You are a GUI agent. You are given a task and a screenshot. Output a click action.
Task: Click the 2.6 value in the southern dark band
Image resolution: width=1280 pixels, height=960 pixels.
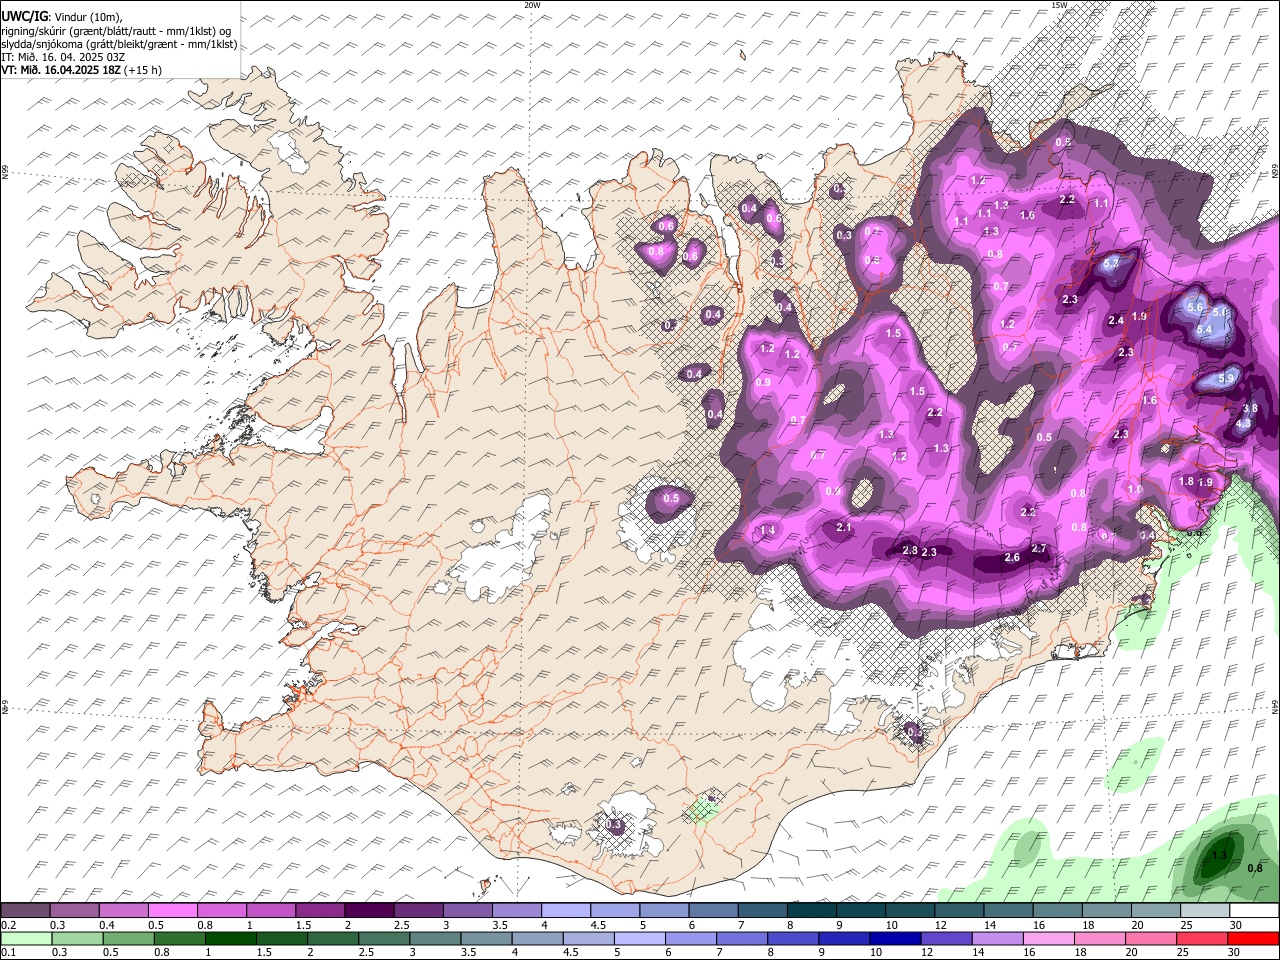(1012, 557)
